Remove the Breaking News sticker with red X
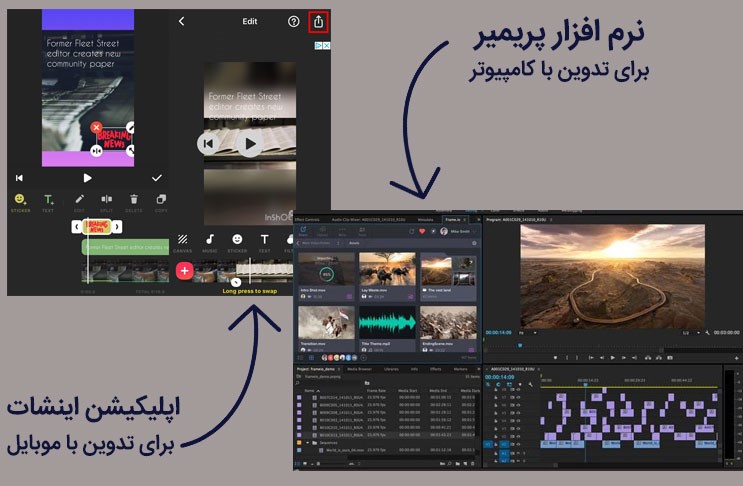This screenshot has width=743, height=486. click(96, 127)
